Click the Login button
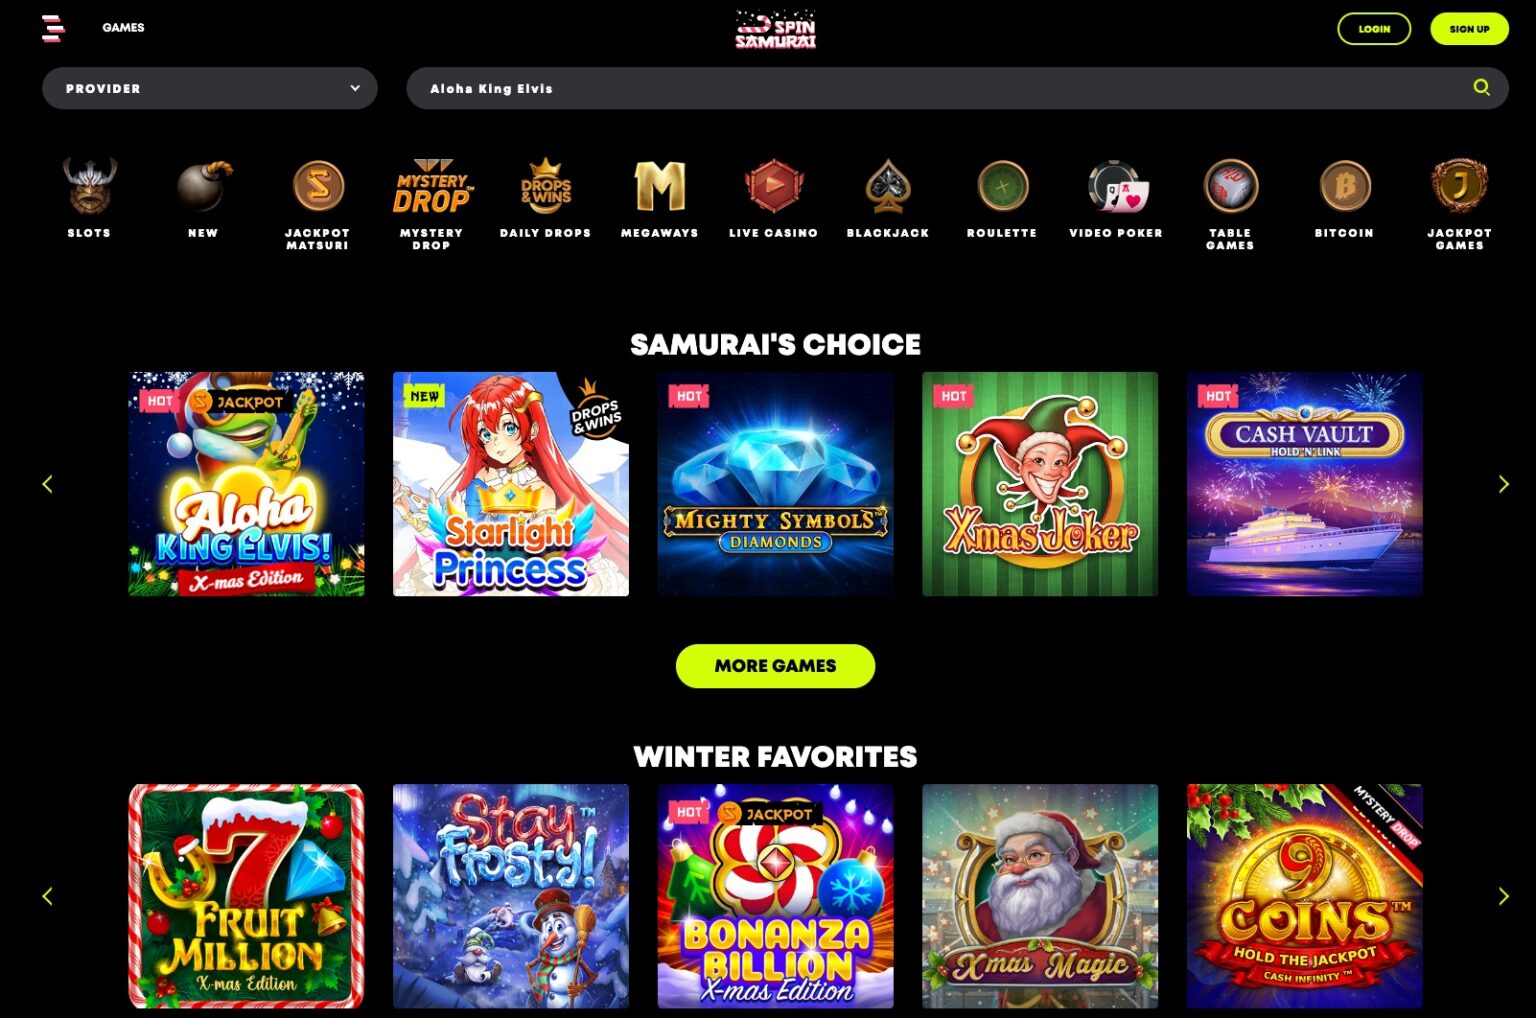This screenshot has height=1018, width=1536. [x=1374, y=29]
